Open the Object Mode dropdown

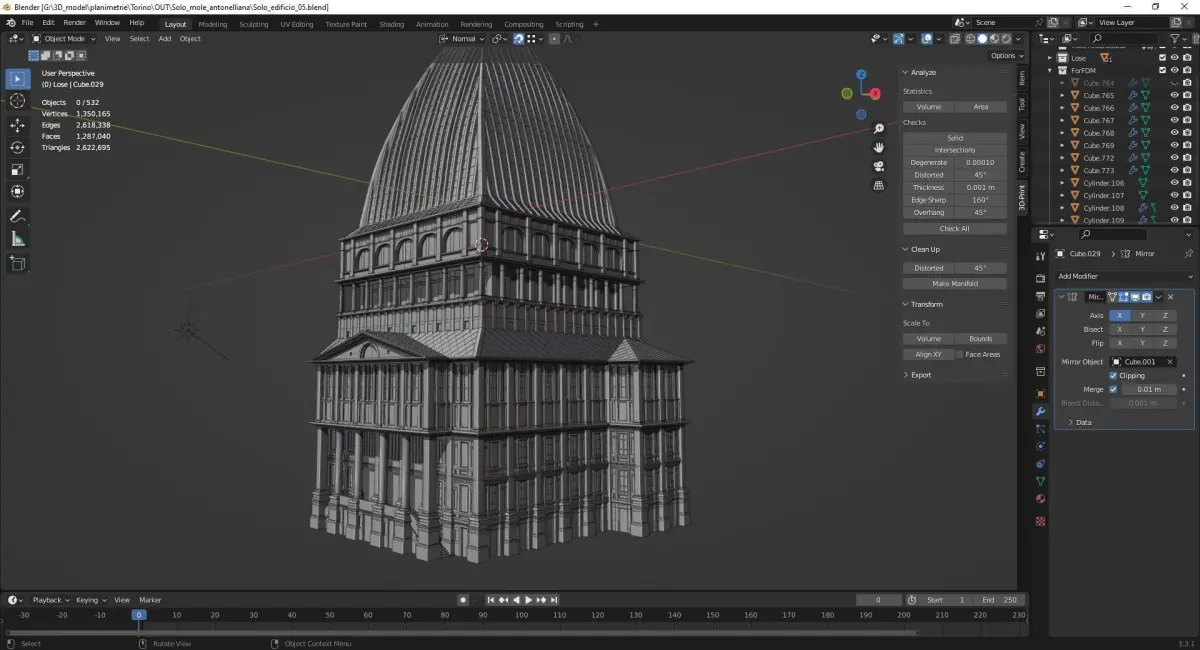[66, 38]
